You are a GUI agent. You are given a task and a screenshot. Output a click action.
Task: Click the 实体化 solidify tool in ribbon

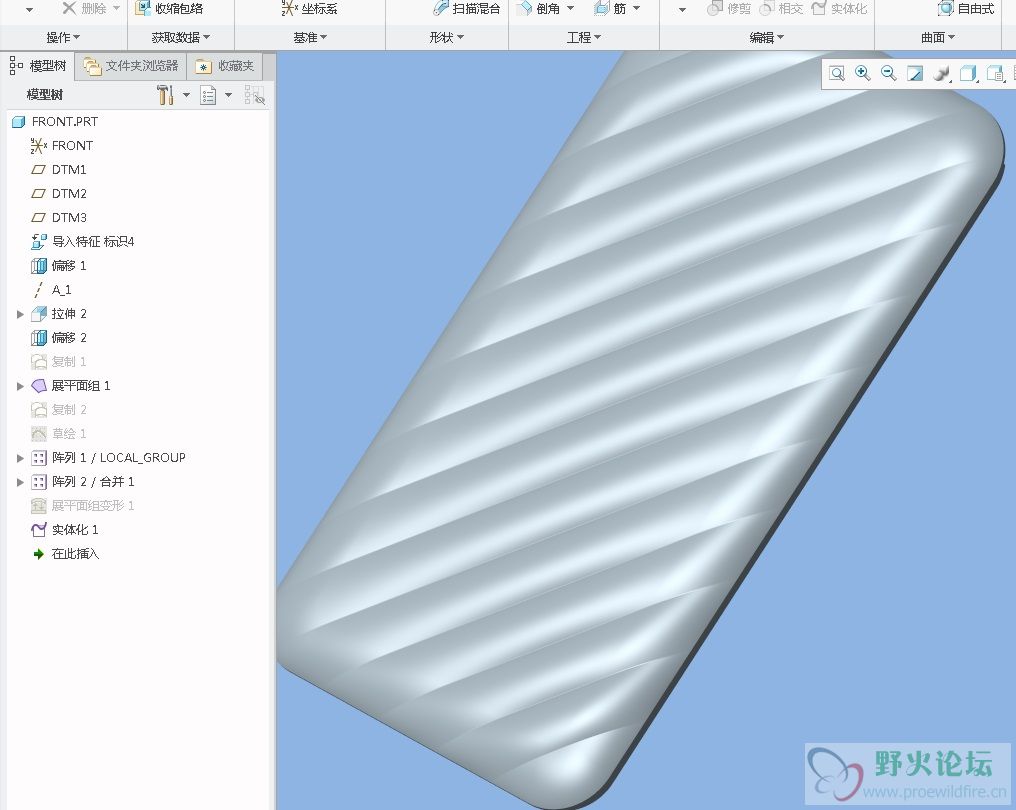(839, 8)
